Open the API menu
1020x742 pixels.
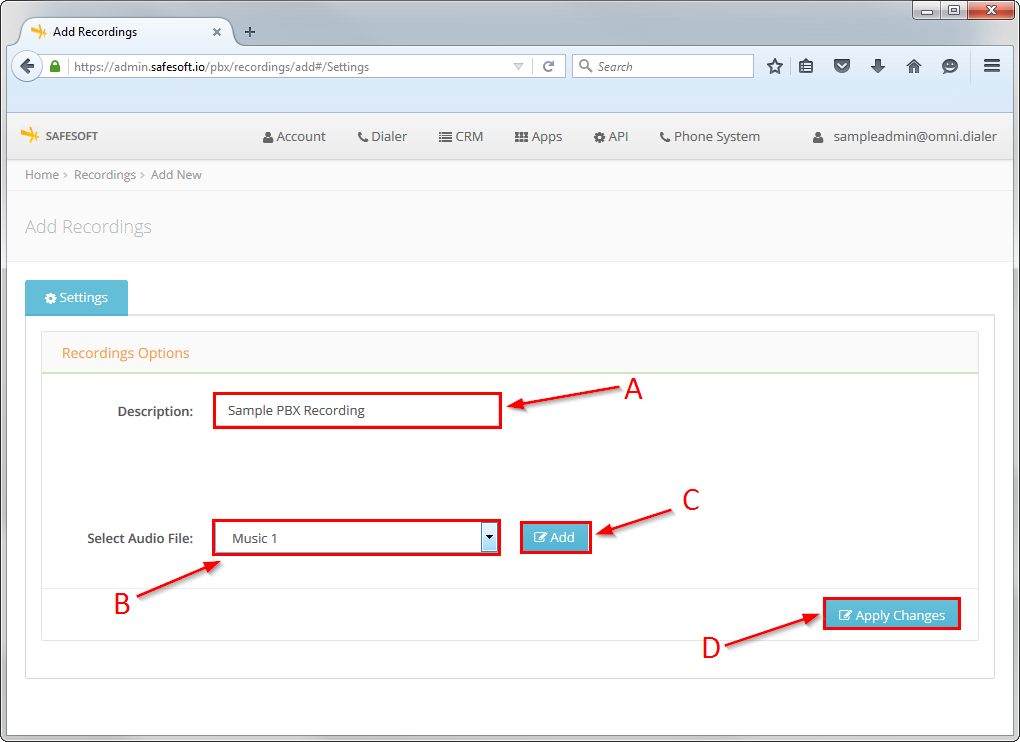pos(611,137)
